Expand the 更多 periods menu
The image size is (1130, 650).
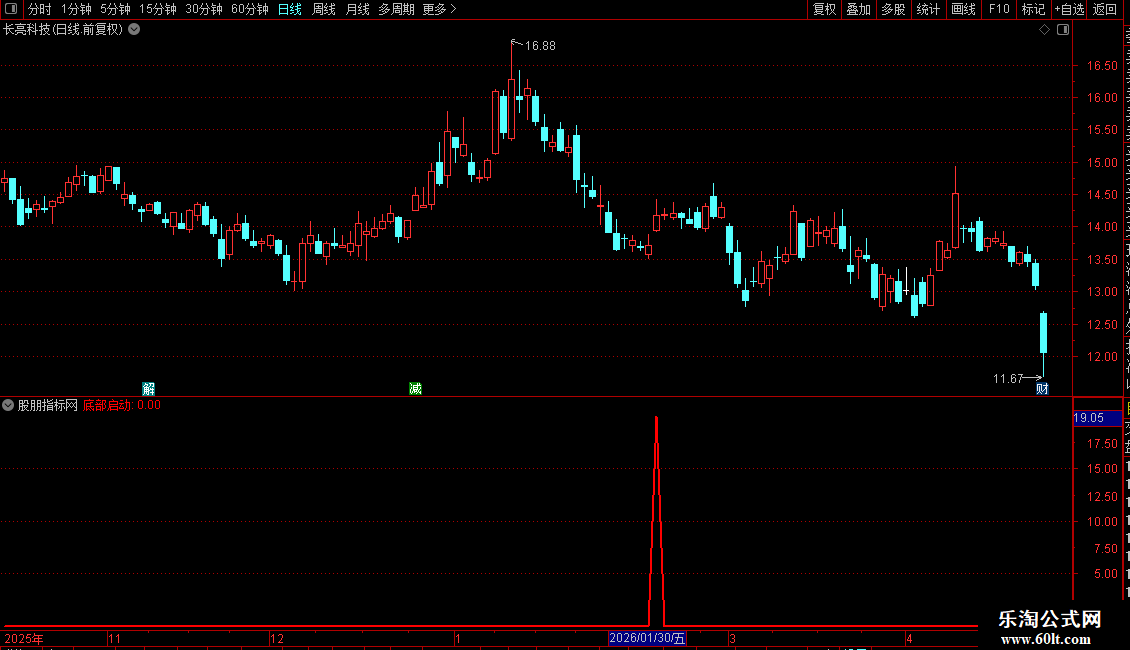tap(440, 9)
